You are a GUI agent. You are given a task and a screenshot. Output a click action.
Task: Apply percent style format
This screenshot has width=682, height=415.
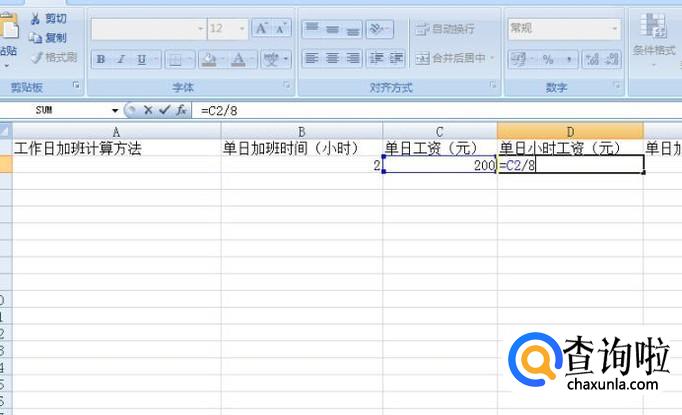pos(548,59)
